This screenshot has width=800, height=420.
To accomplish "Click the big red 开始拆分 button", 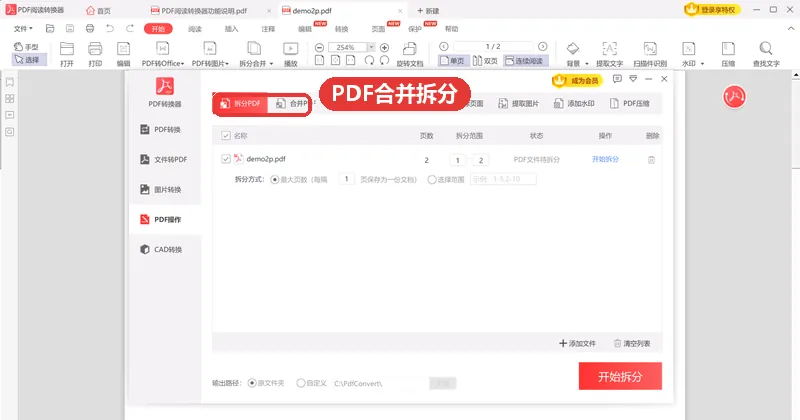I will [x=620, y=376].
